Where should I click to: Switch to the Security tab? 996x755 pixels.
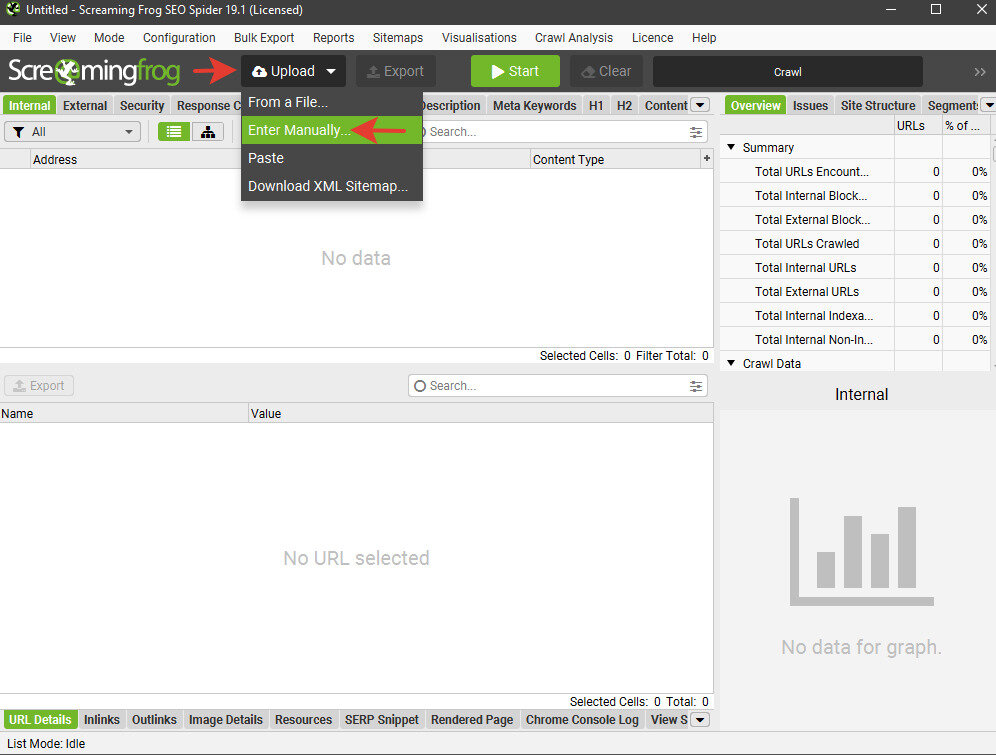(x=142, y=105)
